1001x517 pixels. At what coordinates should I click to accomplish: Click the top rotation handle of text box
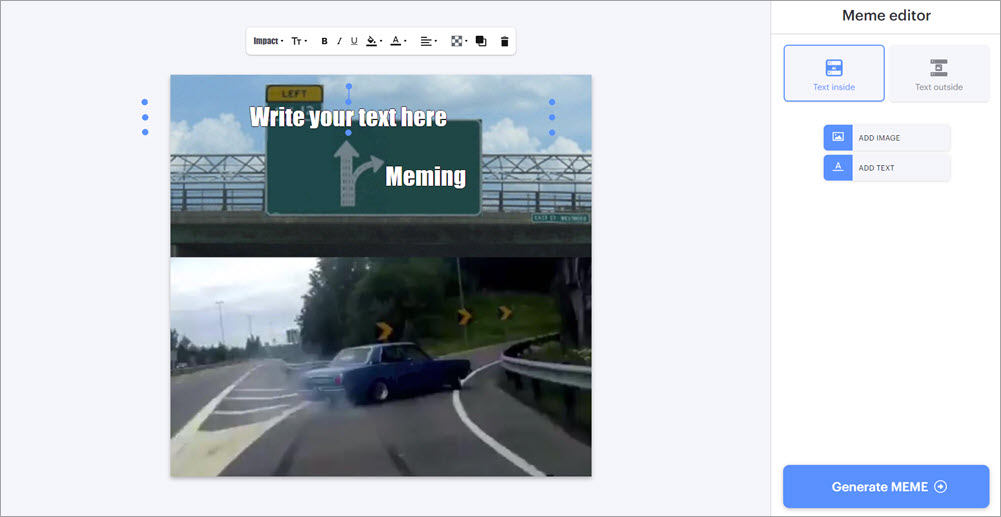[349, 86]
